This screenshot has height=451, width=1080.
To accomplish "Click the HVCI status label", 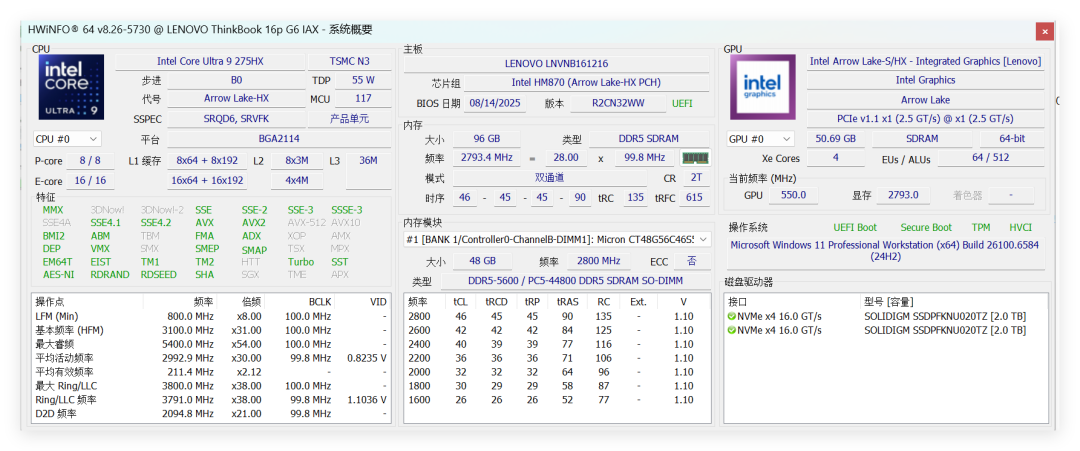I will 1020,228.
